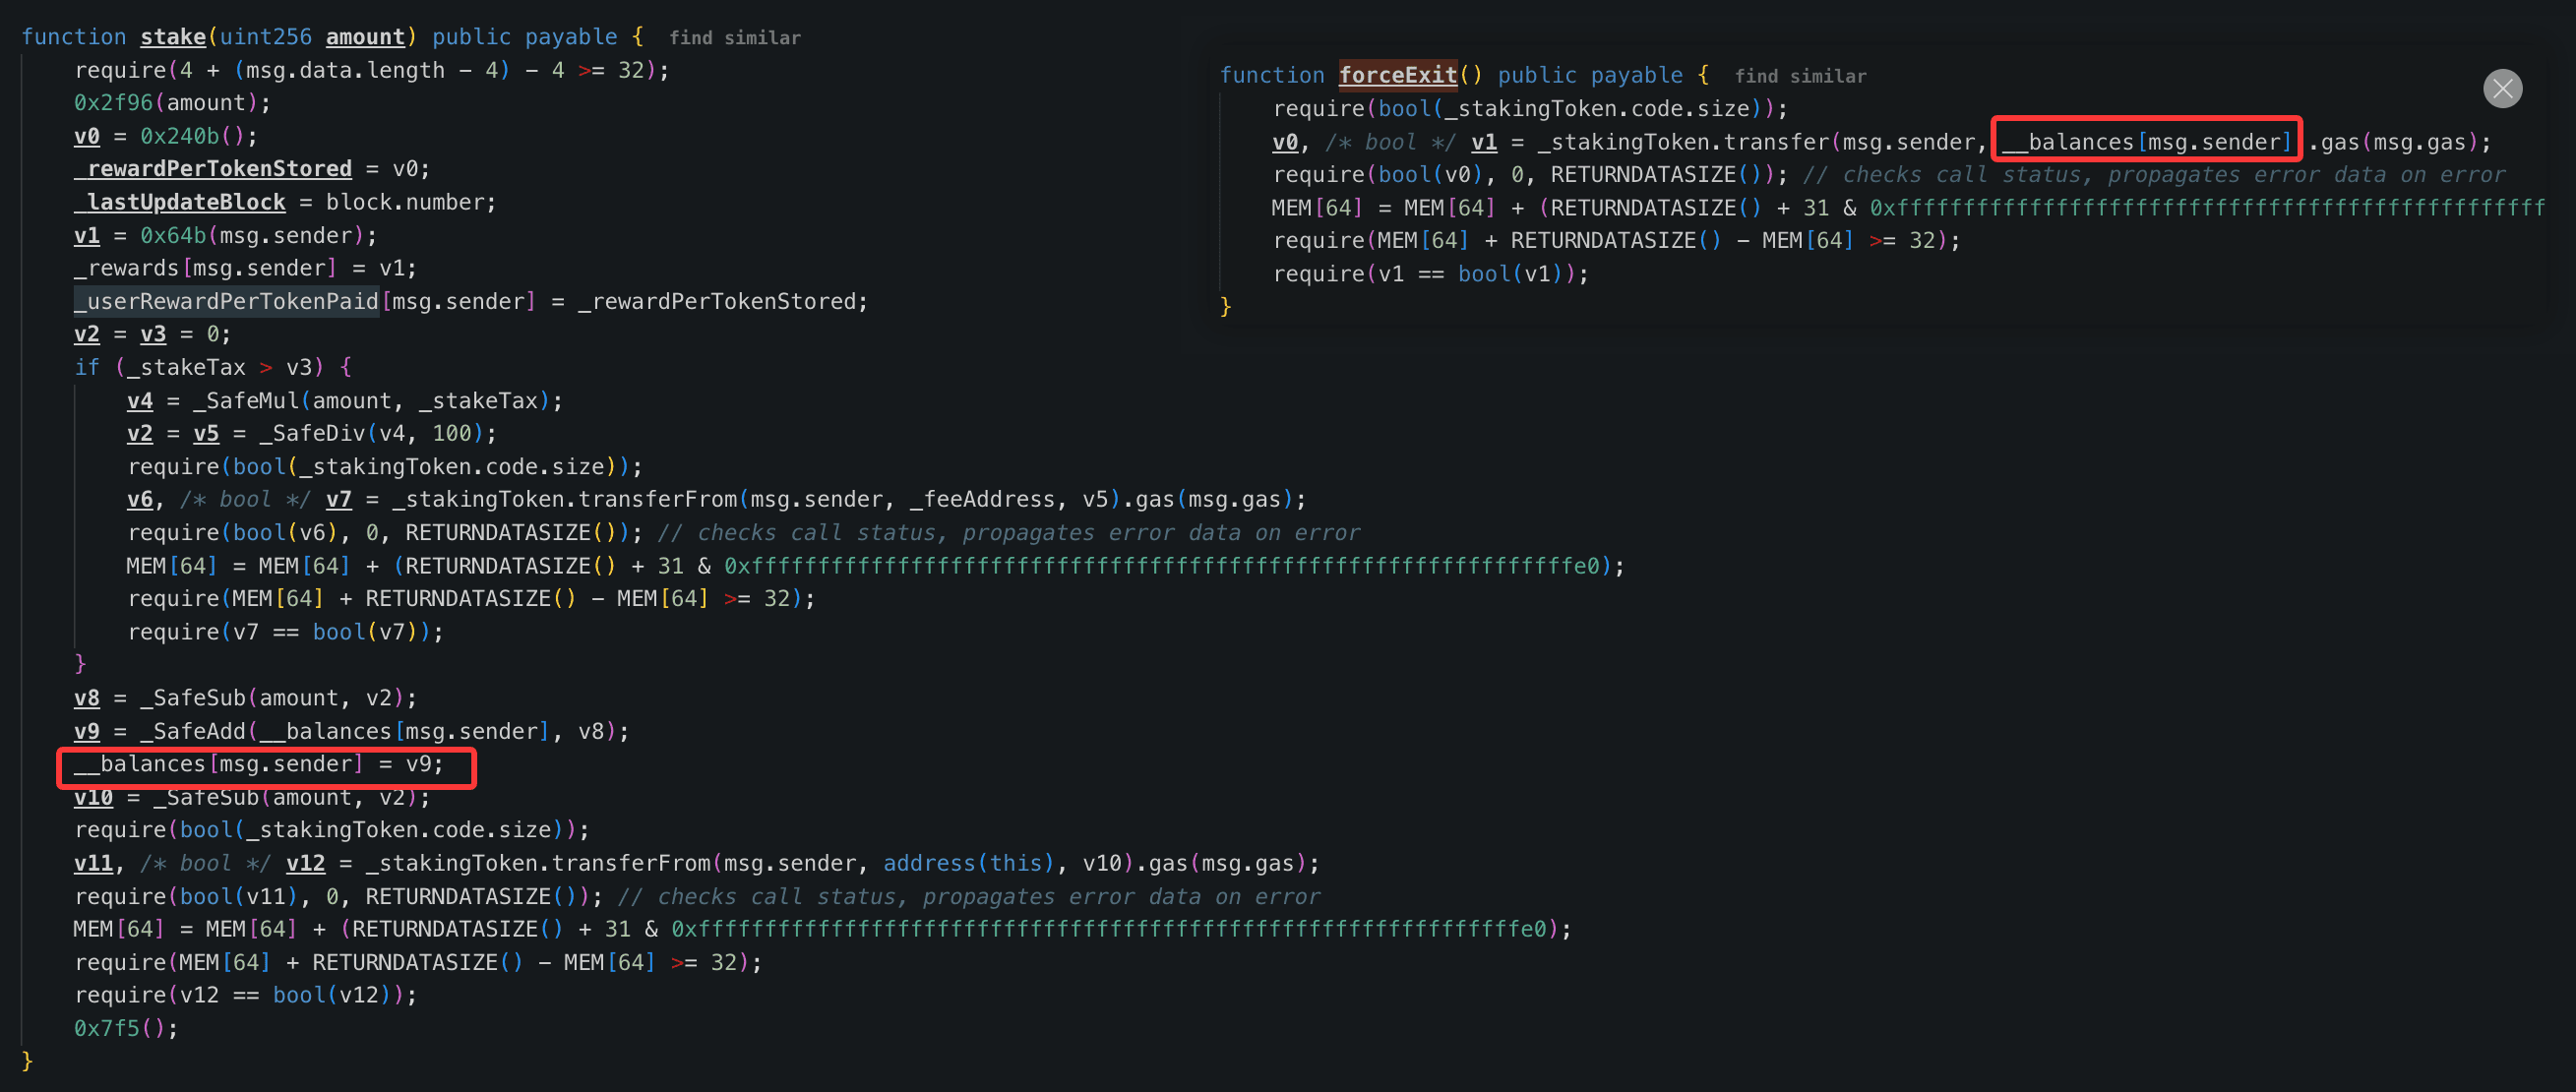Click the underlined v11 variable definition

click(93, 863)
